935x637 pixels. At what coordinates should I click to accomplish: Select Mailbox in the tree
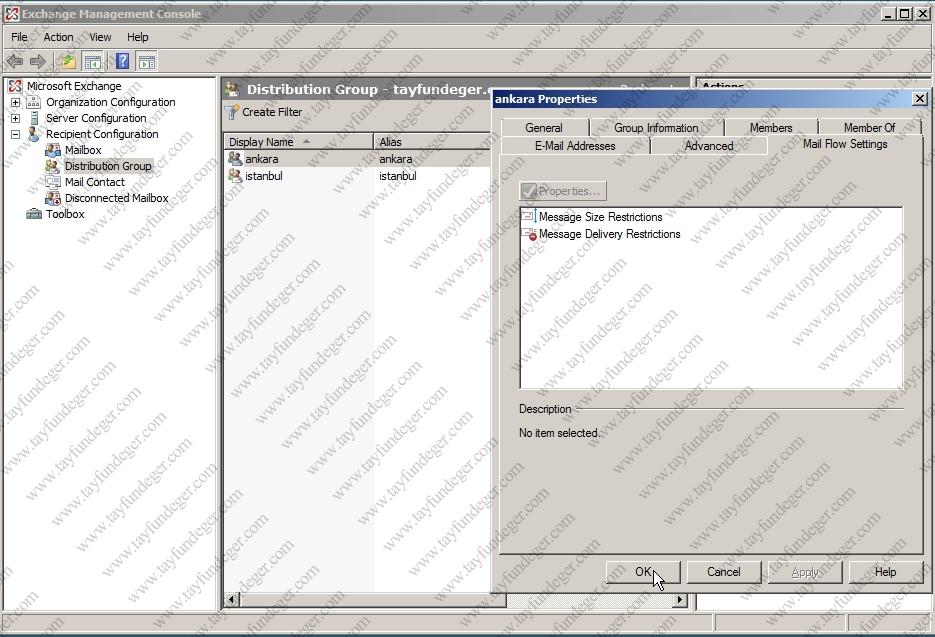(x=83, y=150)
